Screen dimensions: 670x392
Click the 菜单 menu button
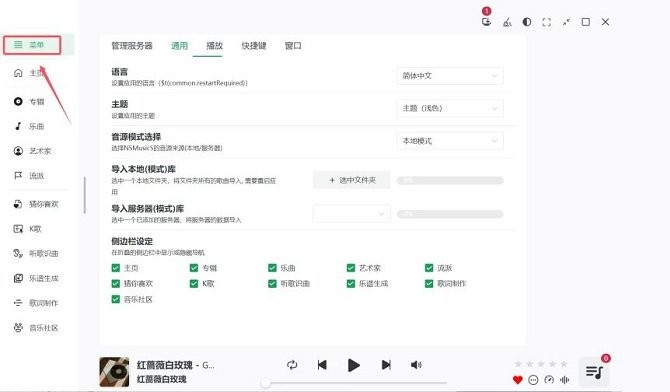(x=32, y=45)
